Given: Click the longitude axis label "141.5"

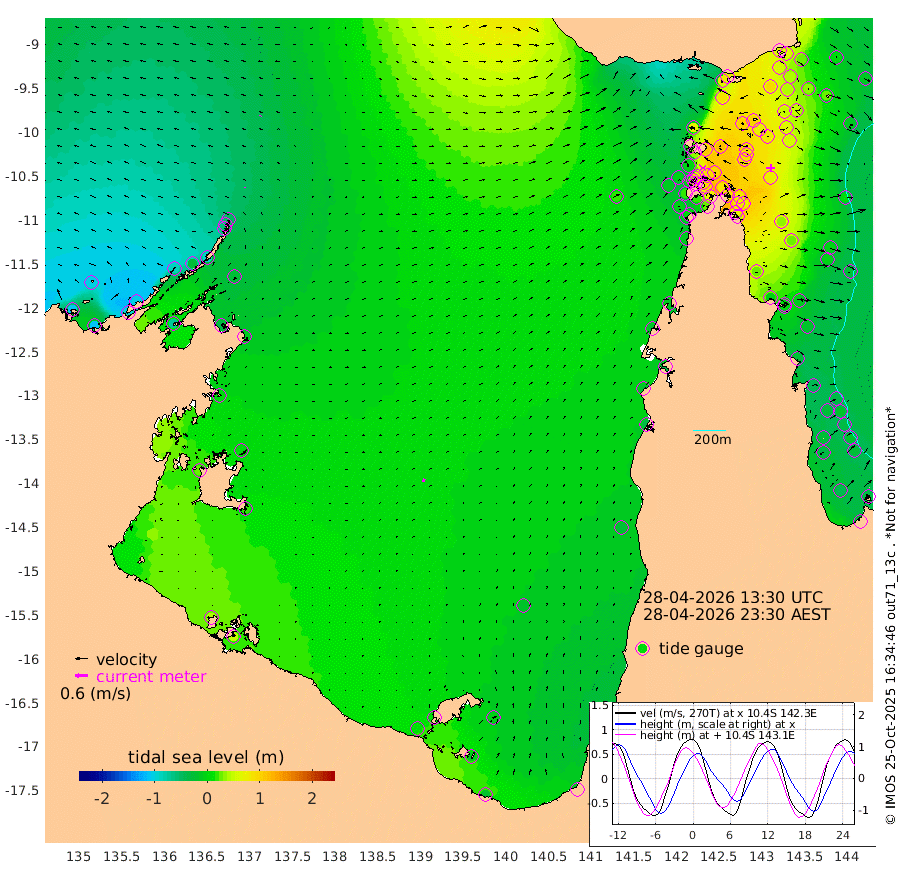Looking at the screenshot, I should coord(634,857).
